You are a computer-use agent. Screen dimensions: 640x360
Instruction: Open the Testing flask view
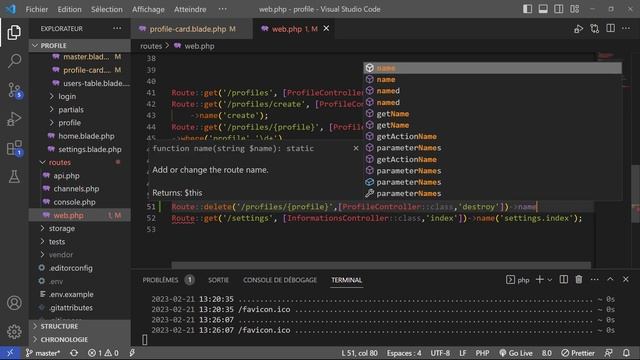click(14, 177)
